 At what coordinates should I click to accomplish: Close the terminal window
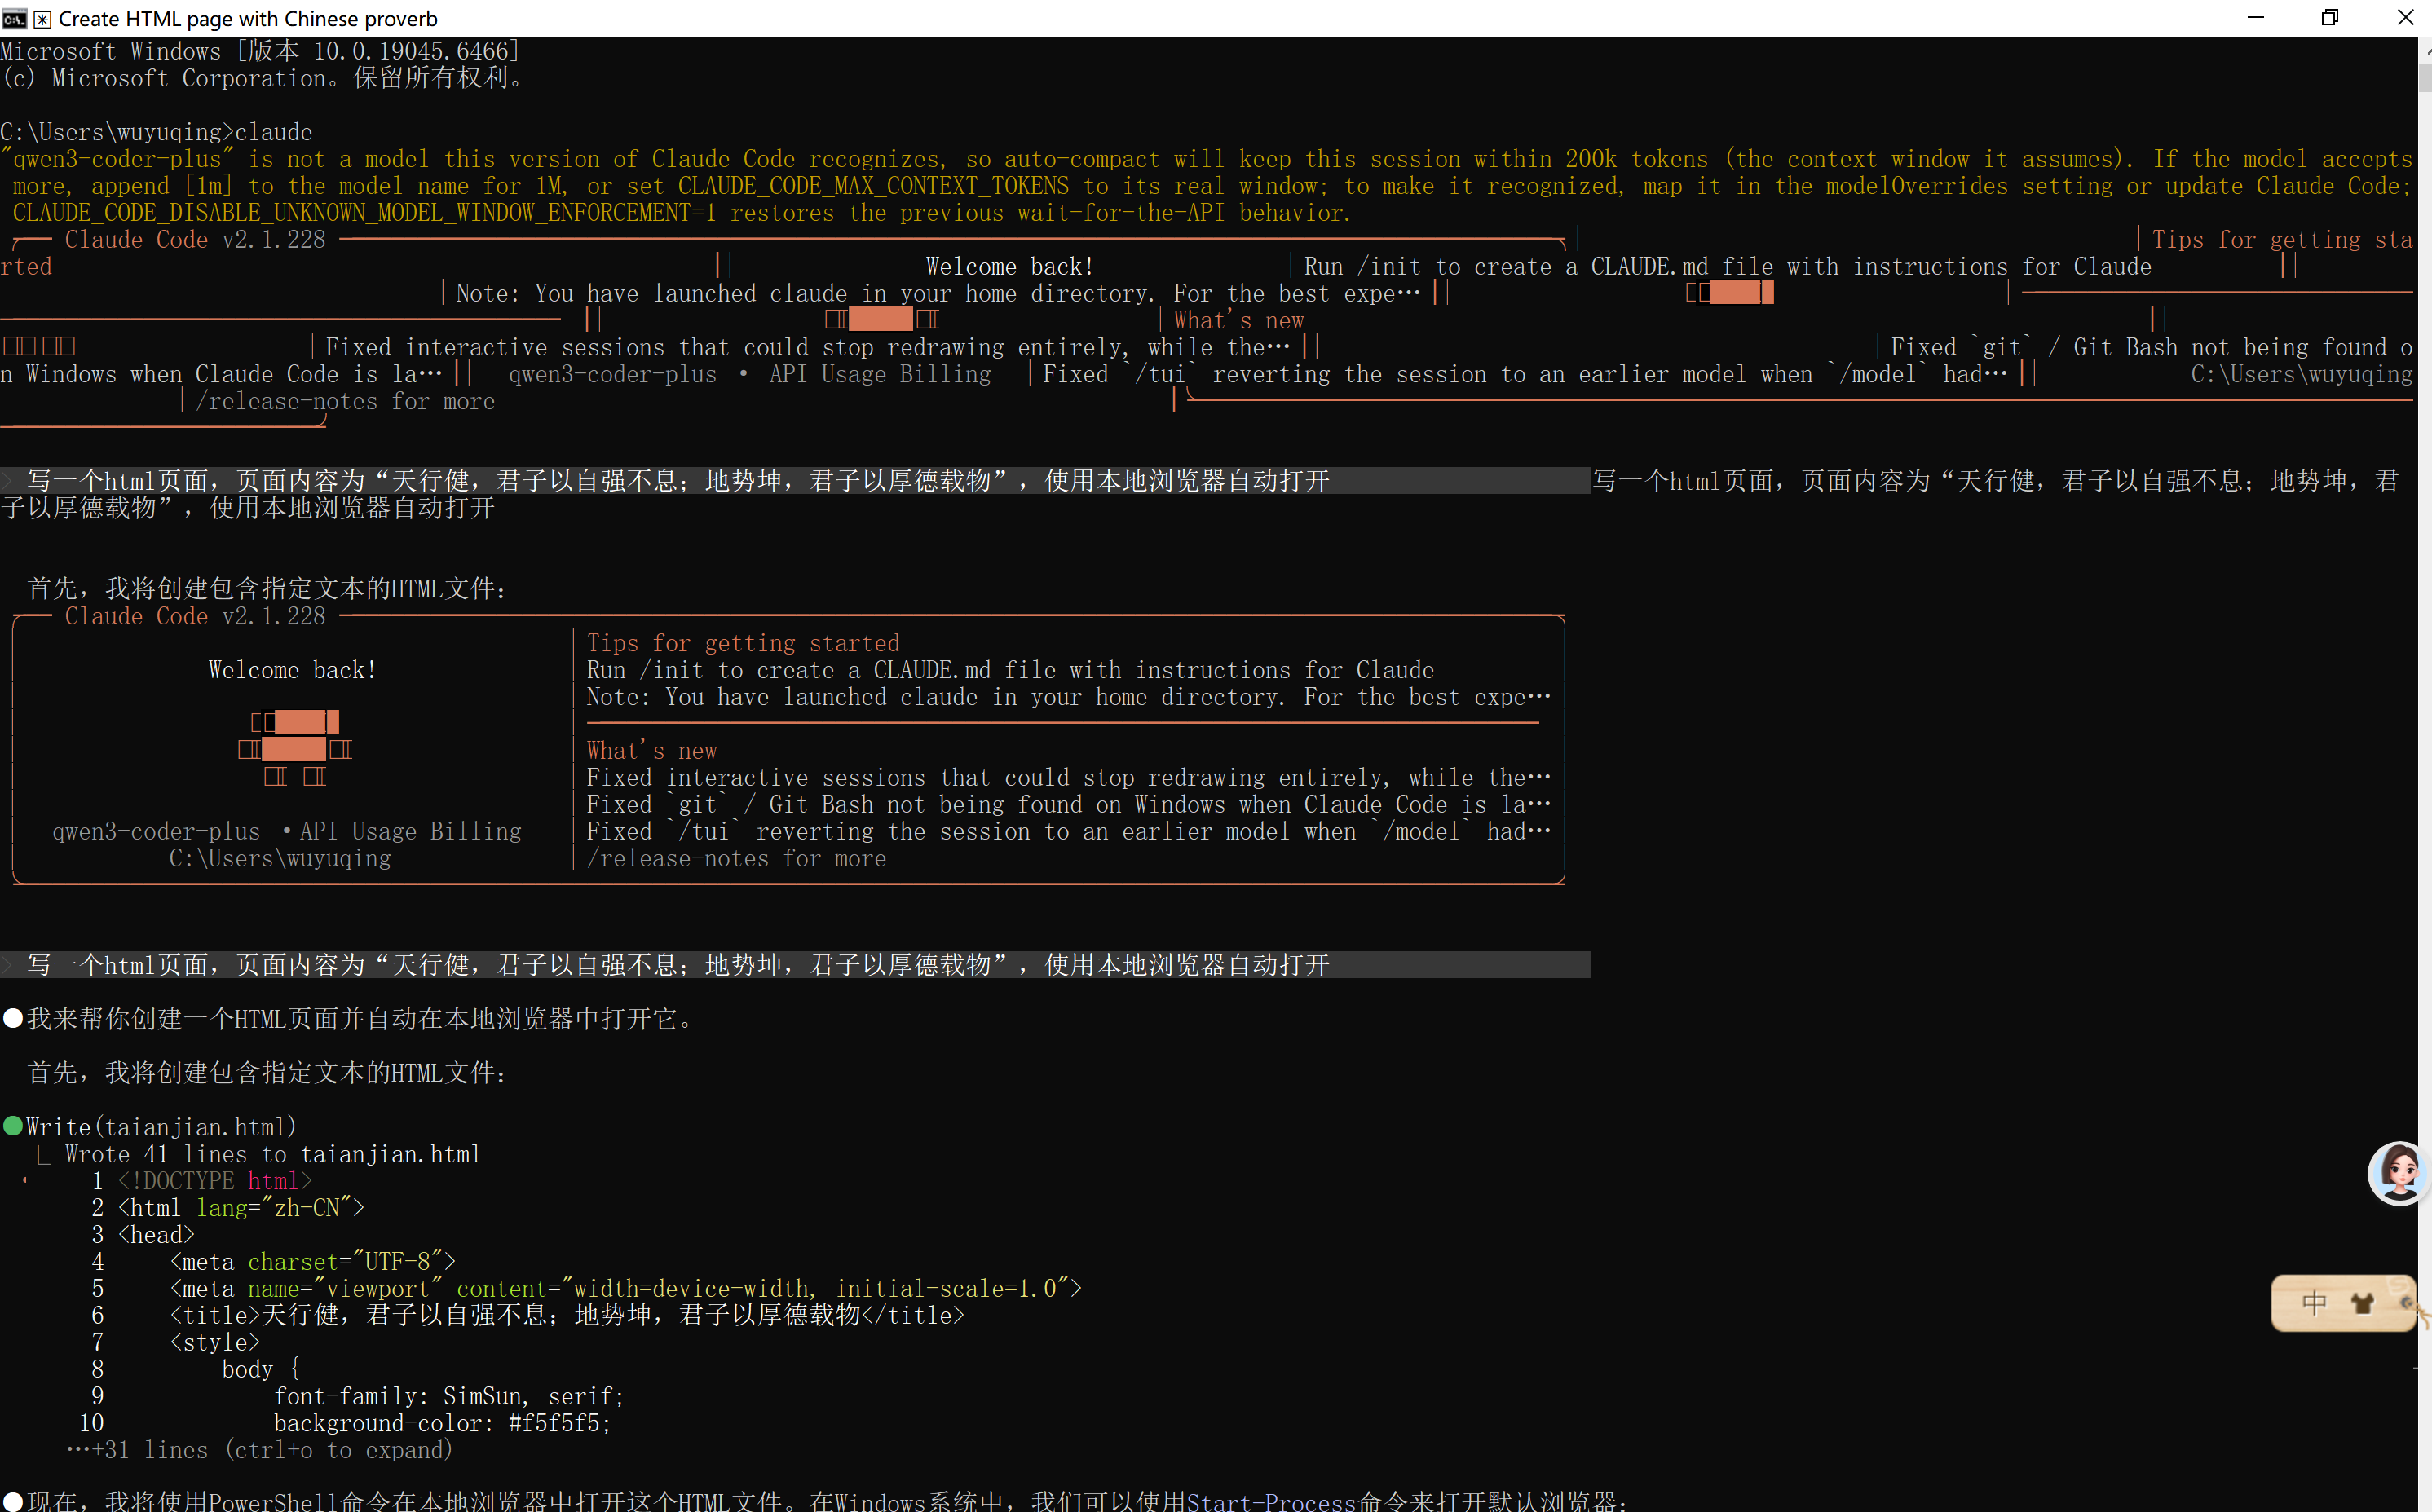click(x=2405, y=18)
